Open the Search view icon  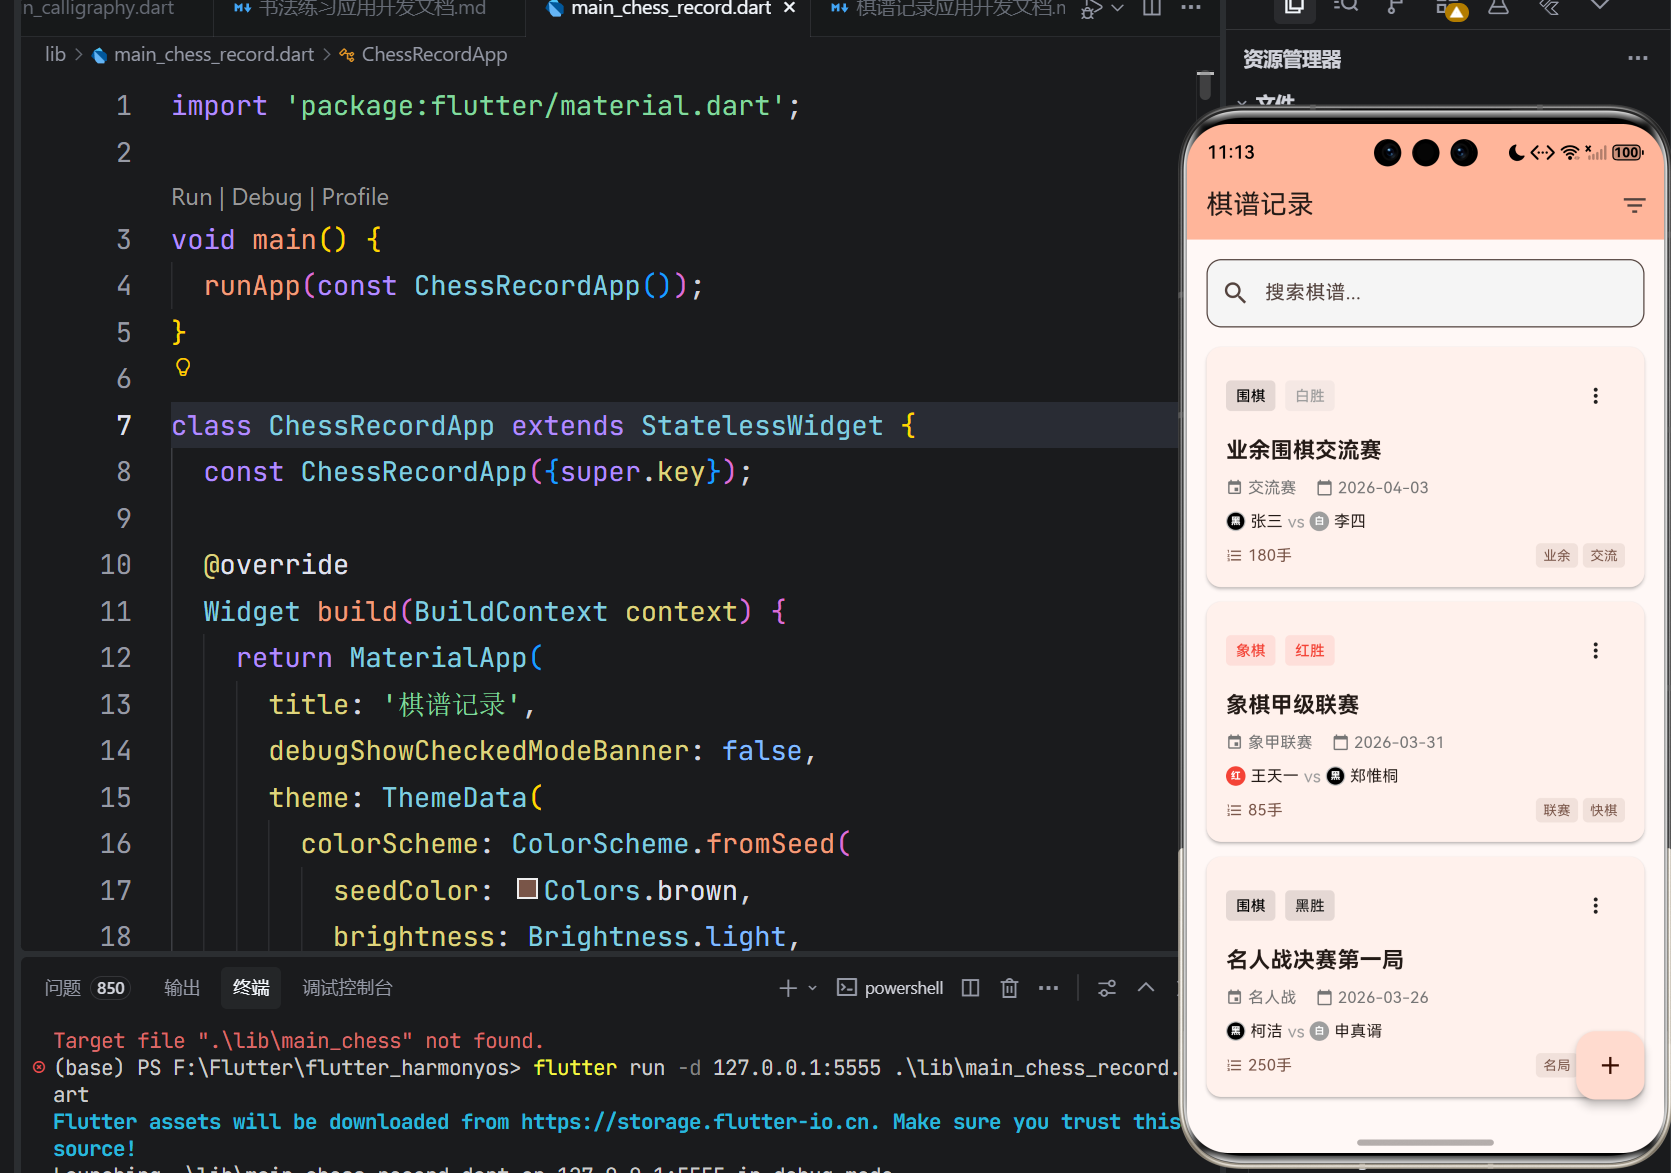click(x=1345, y=8)
